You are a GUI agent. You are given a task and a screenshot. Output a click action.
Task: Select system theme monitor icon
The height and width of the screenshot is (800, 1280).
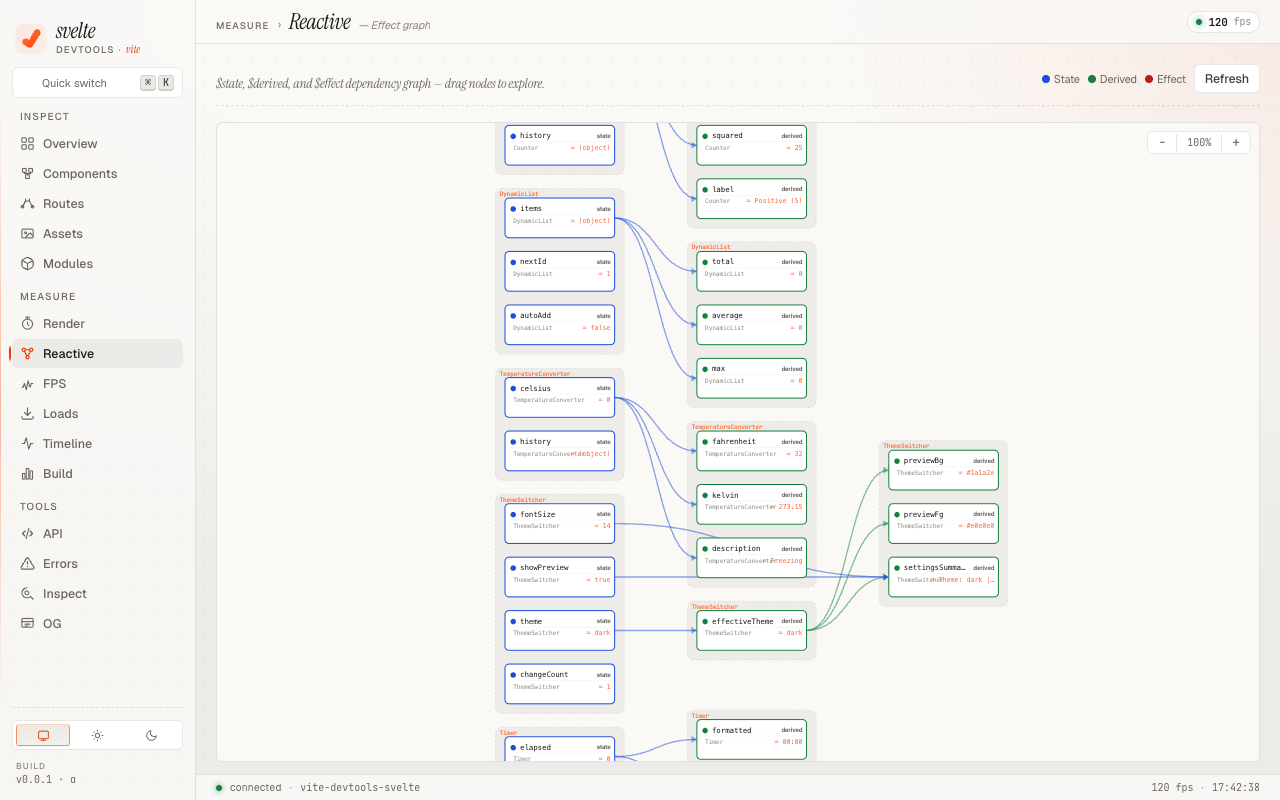pos(43,735)
